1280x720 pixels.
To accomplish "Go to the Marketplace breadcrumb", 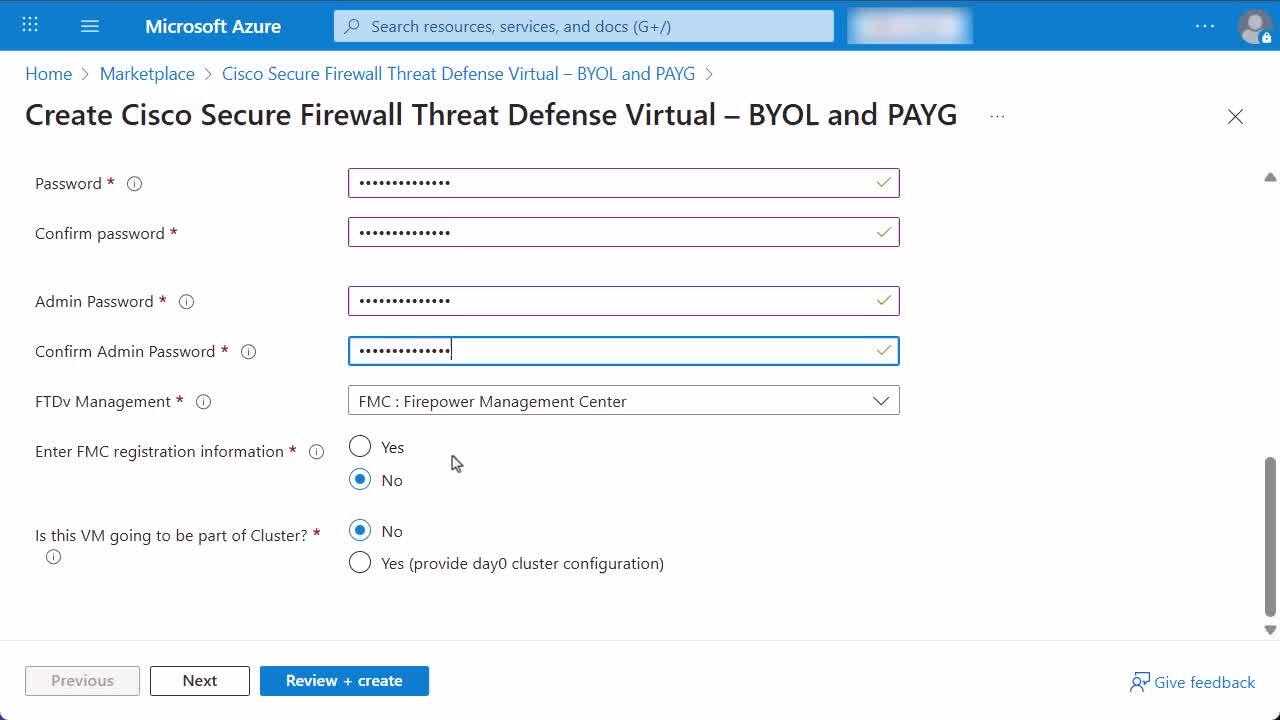I will [x=147, y=74].
